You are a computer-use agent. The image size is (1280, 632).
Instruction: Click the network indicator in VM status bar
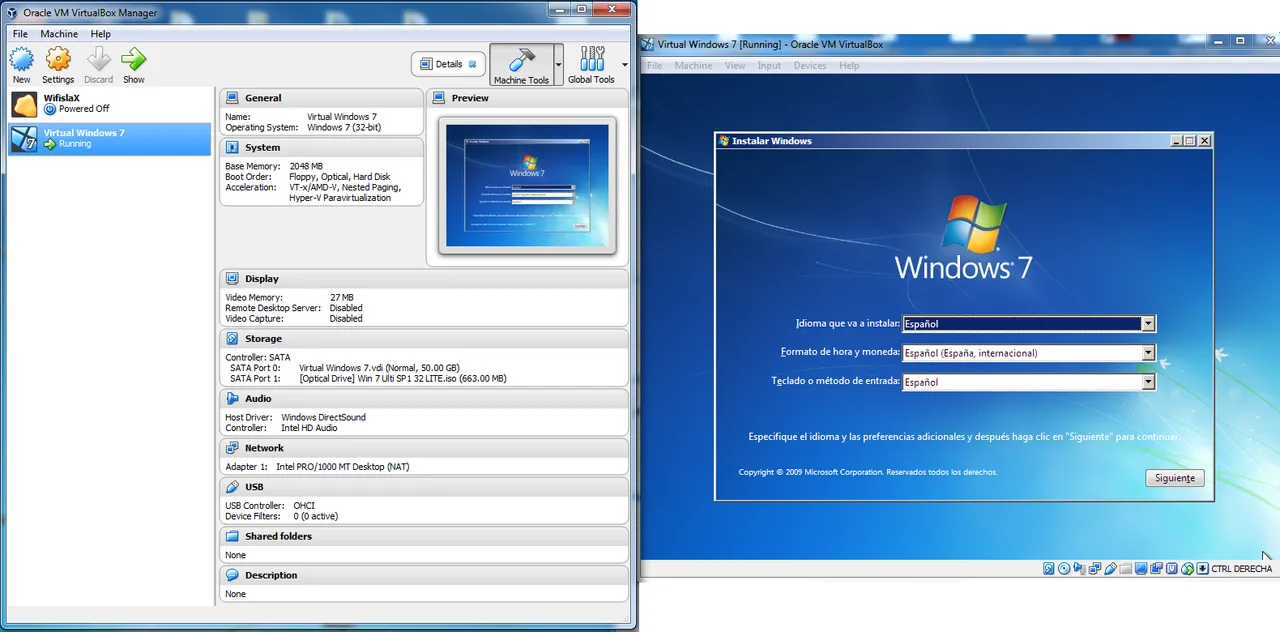point(1094,568)
